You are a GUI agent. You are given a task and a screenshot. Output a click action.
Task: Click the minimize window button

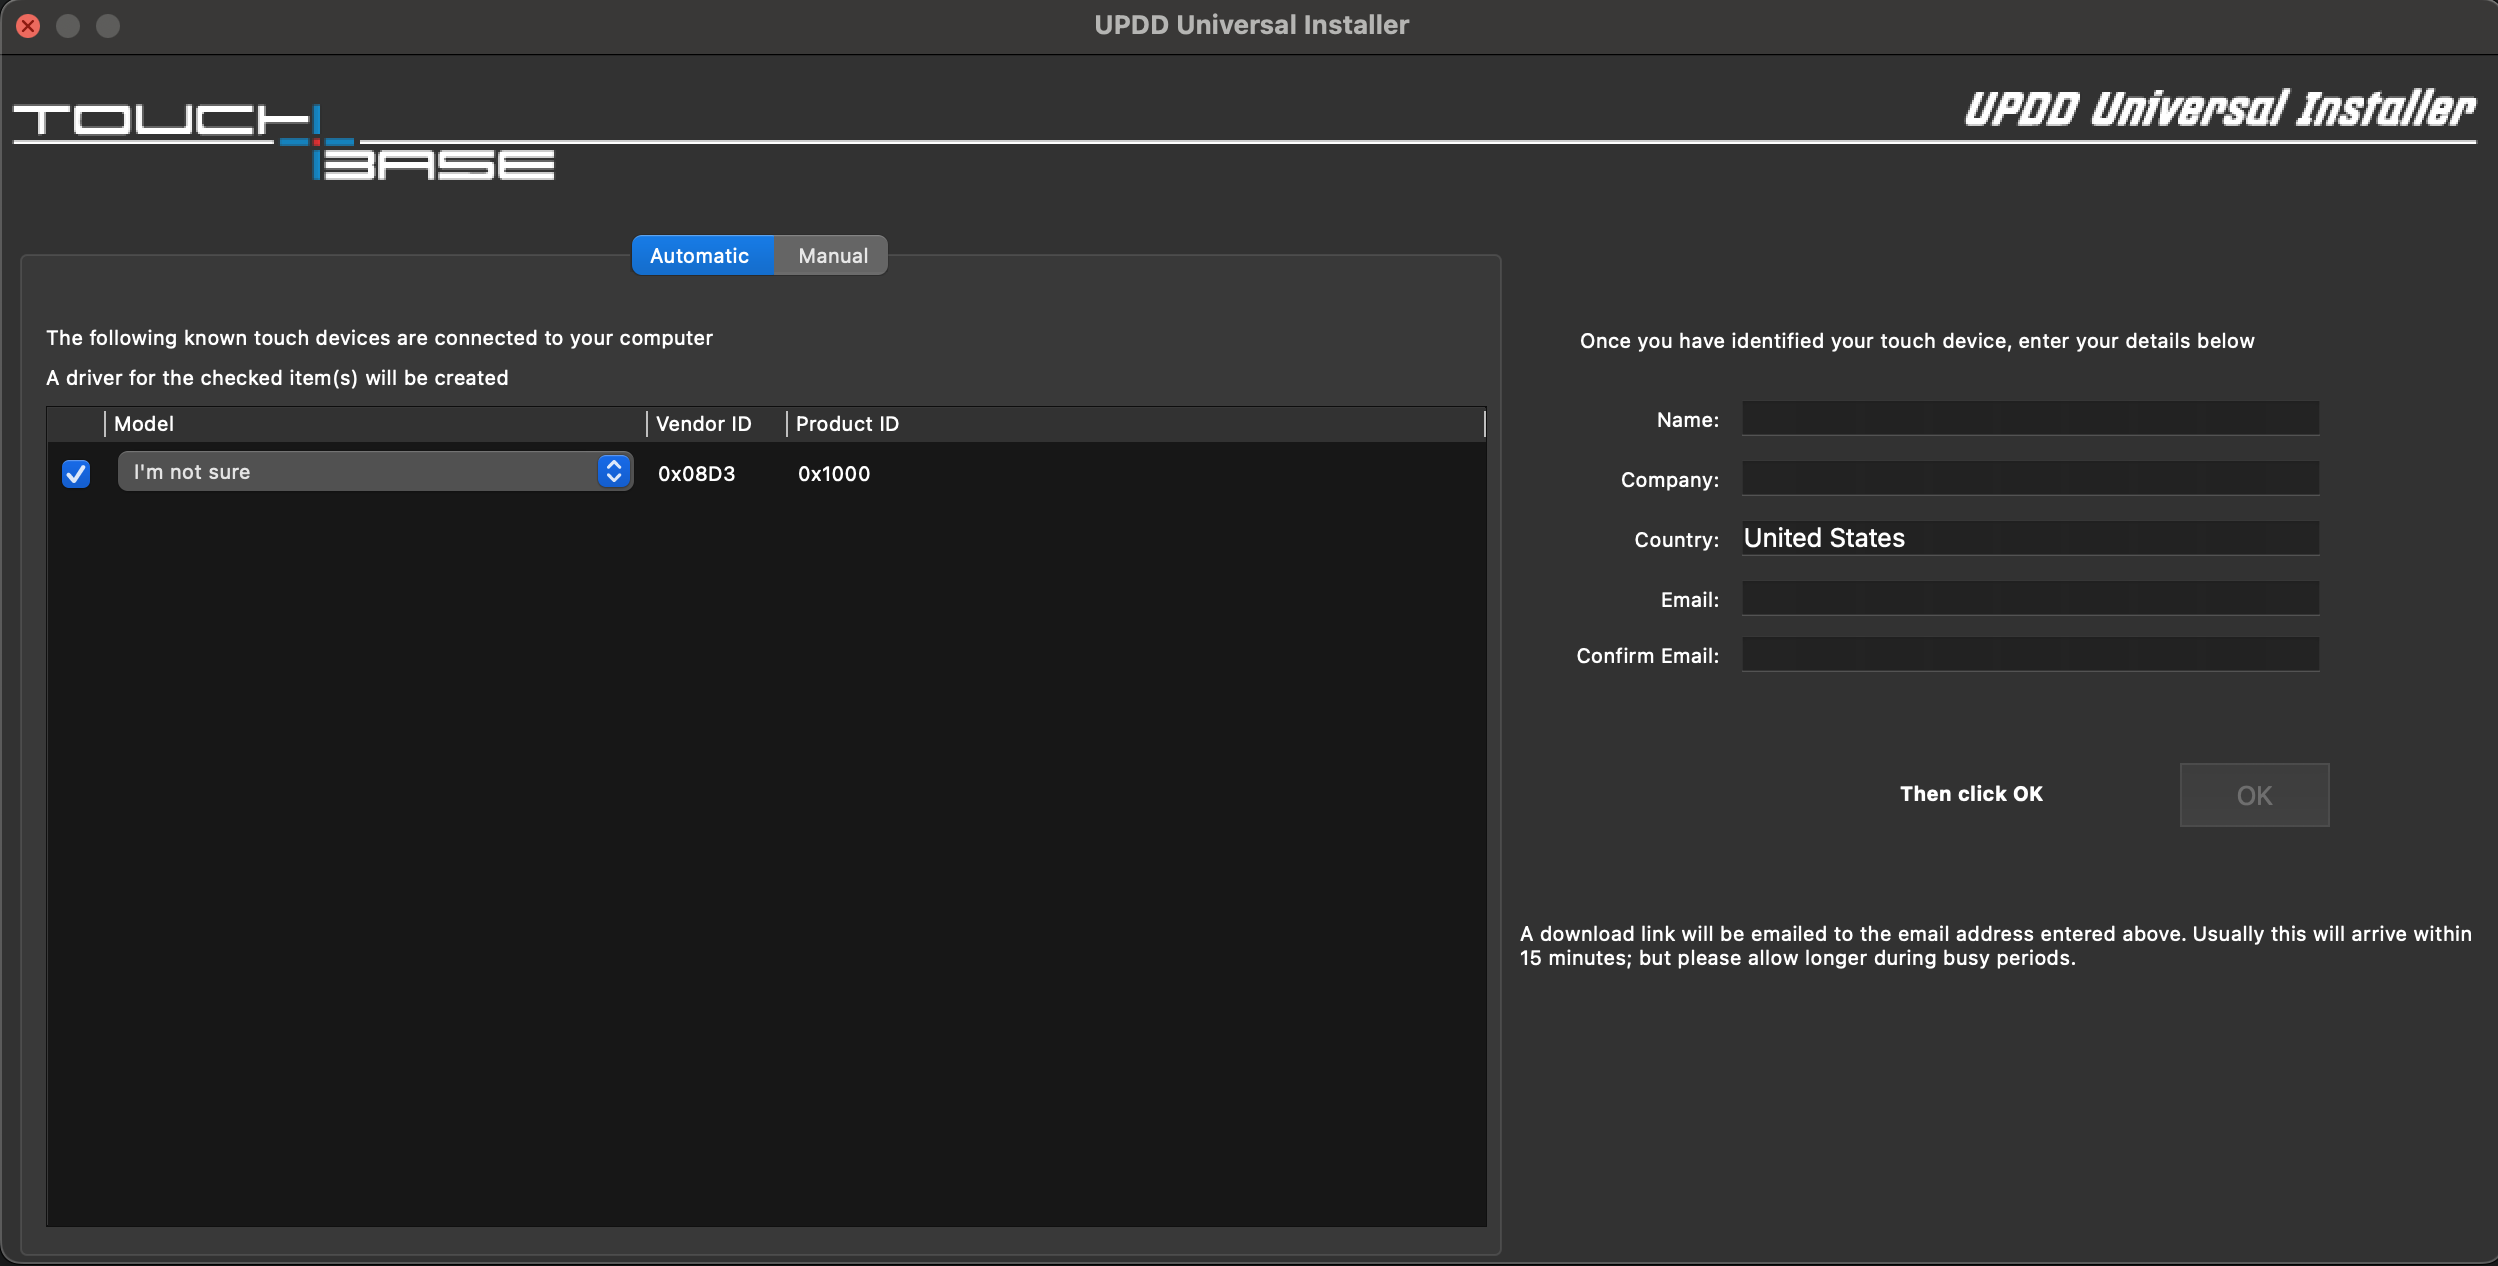click(68, 26)
